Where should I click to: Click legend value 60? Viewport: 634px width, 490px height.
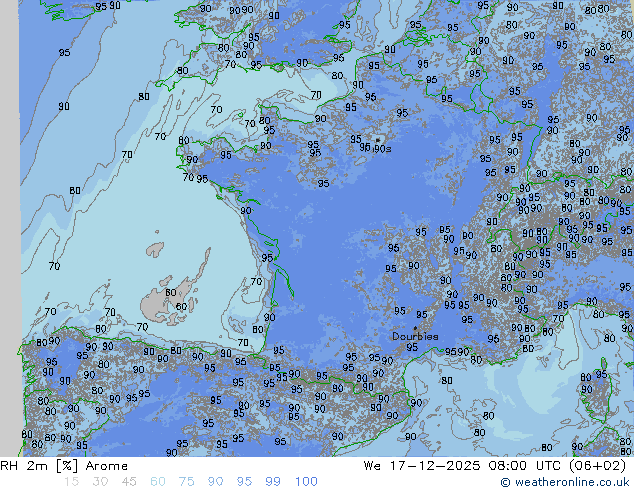coord(158,482)
